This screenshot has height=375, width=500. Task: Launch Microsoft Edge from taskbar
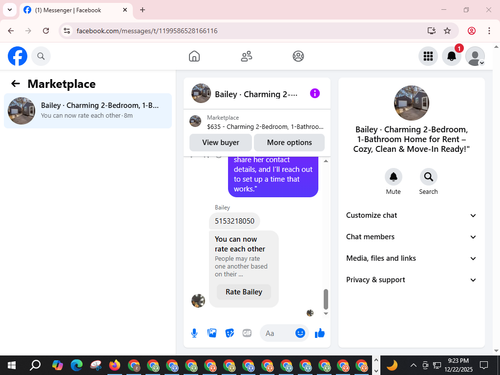point(77,365)
